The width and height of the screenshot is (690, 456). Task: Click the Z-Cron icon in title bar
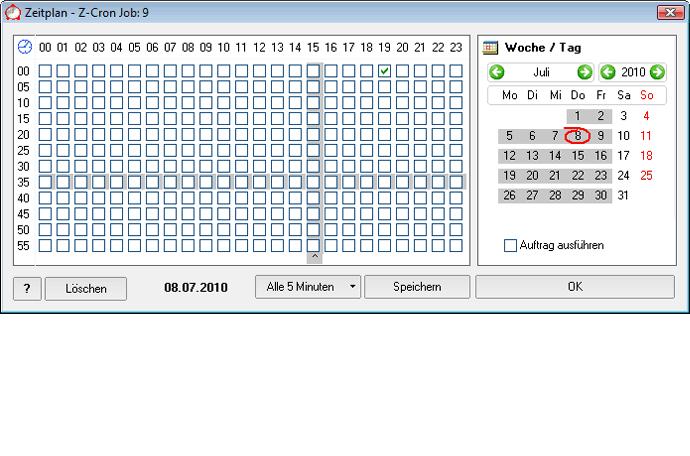coord(13,12)
